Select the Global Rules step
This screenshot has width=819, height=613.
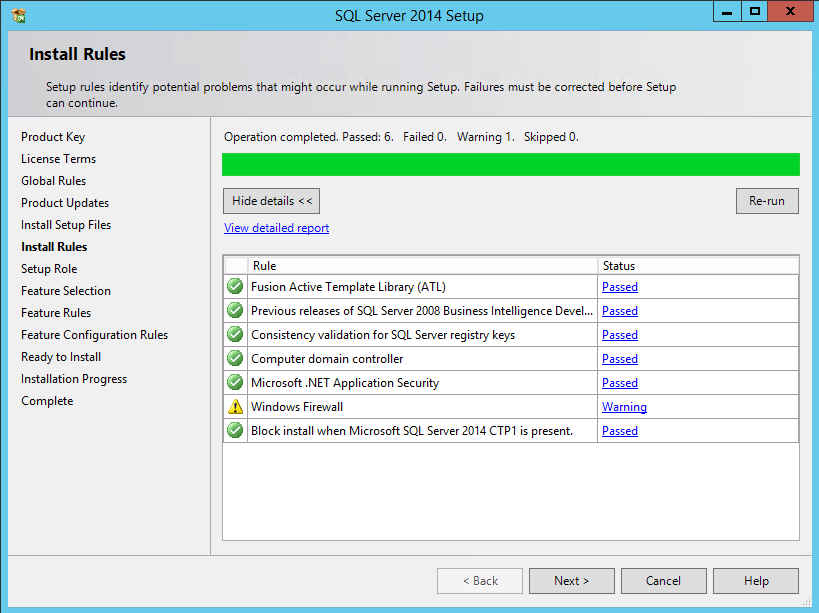53,181
